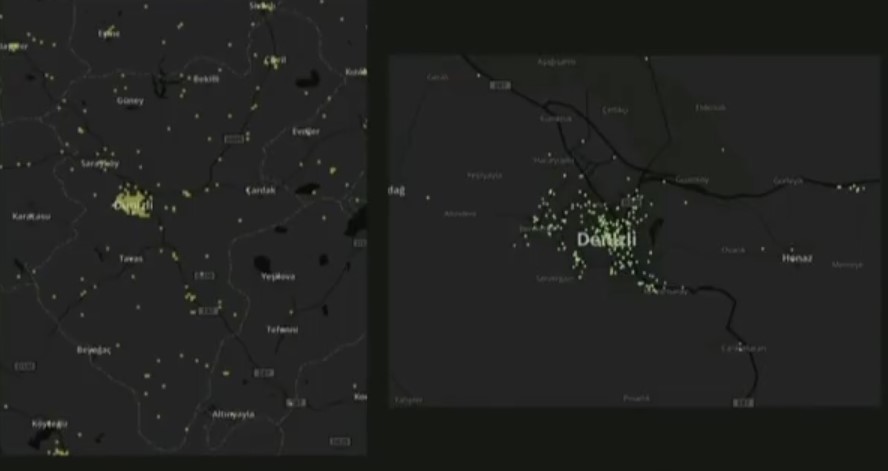The width and height of the screenshot is (888, 471).
Task: Click the dot cluster right of Honaz's road
Action: [x=854, y=188]
